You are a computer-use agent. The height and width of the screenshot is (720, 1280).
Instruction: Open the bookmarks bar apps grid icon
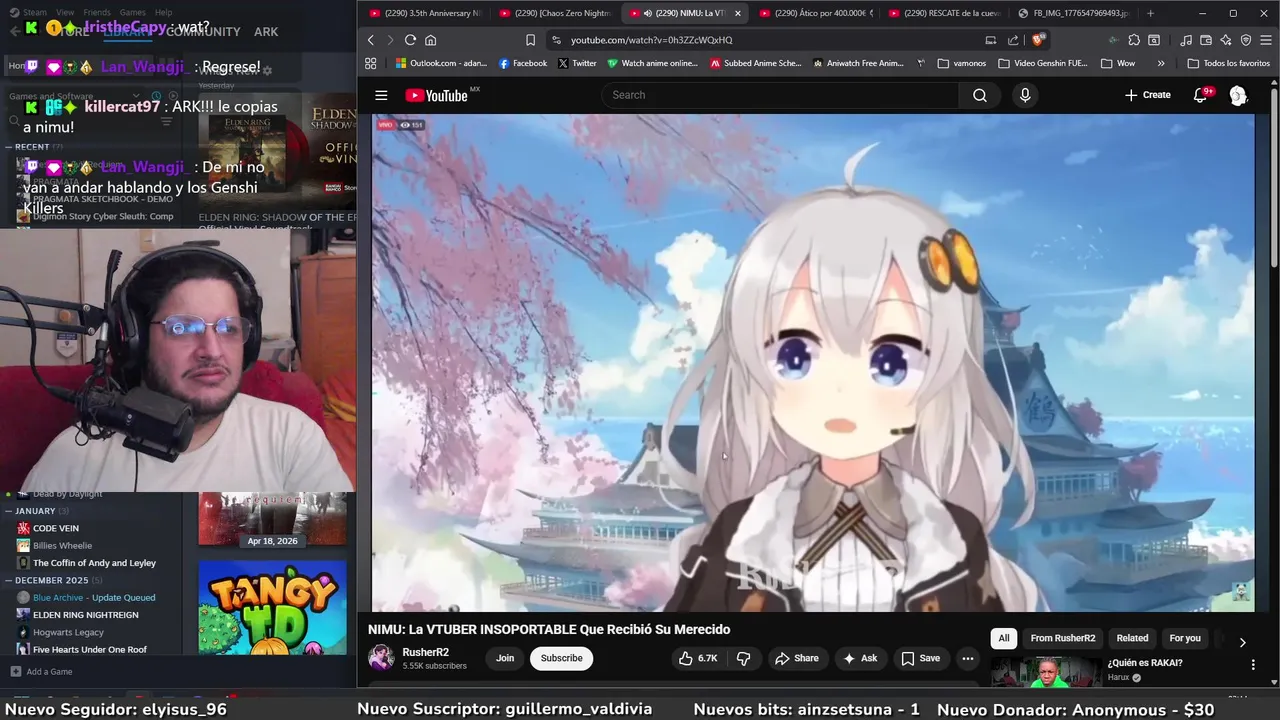(x=370, y=63)
